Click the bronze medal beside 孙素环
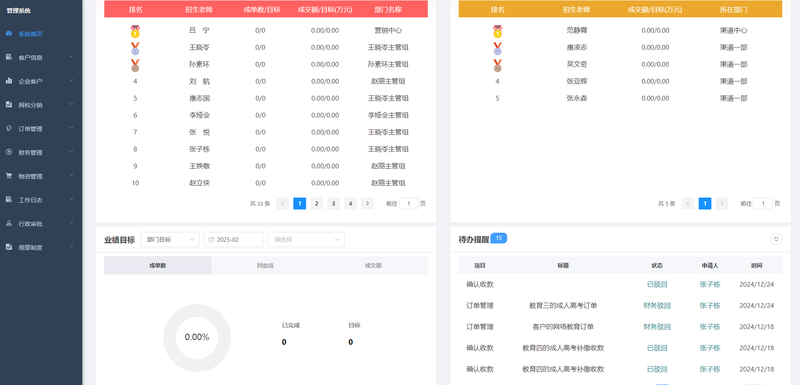This screenshot has height=385, width=800. (x=135, y=65)
